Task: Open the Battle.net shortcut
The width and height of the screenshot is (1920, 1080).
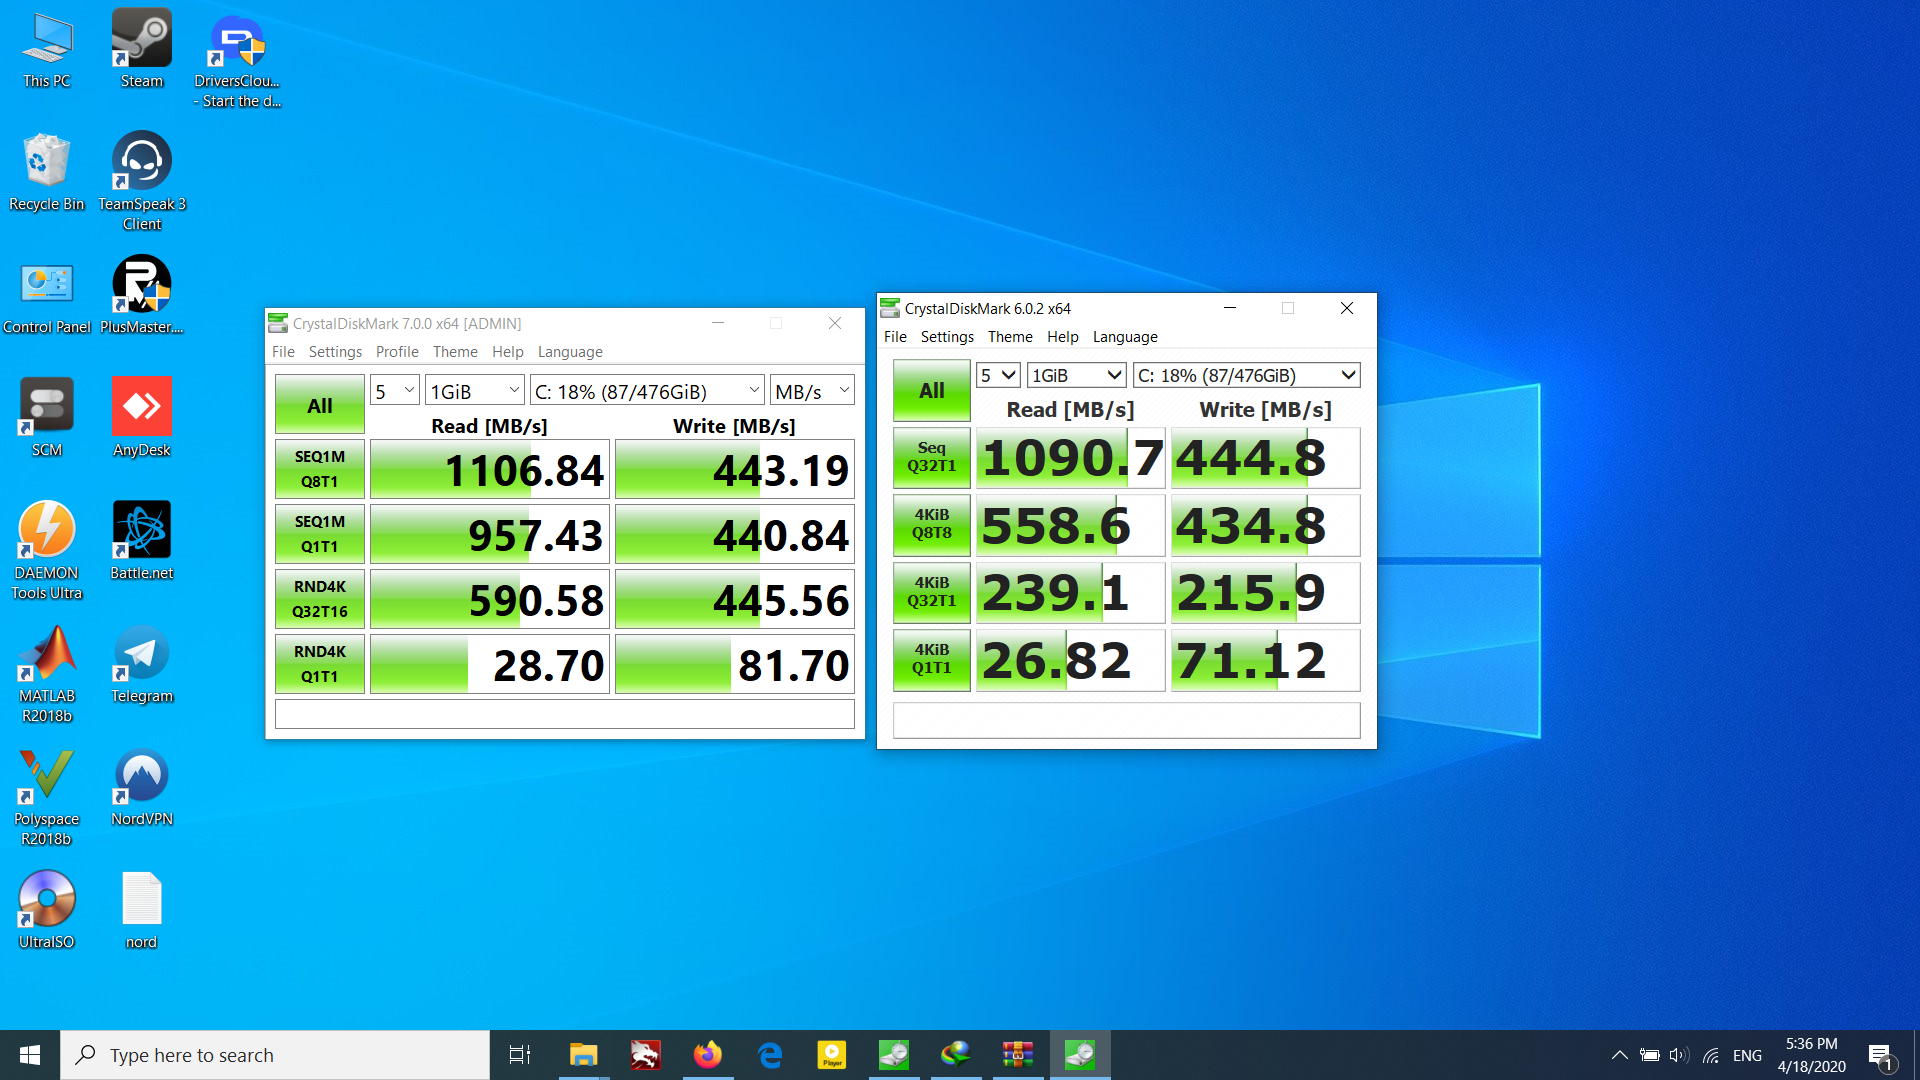Action: coord(141,541)
